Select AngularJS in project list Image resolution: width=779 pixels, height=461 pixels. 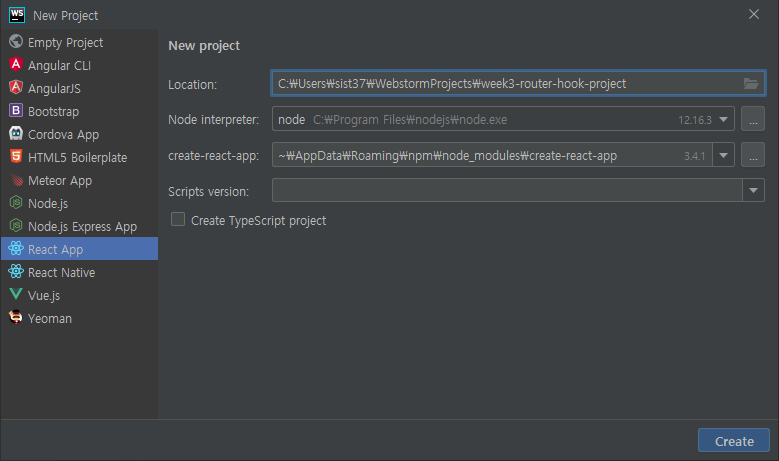point(79,88)
